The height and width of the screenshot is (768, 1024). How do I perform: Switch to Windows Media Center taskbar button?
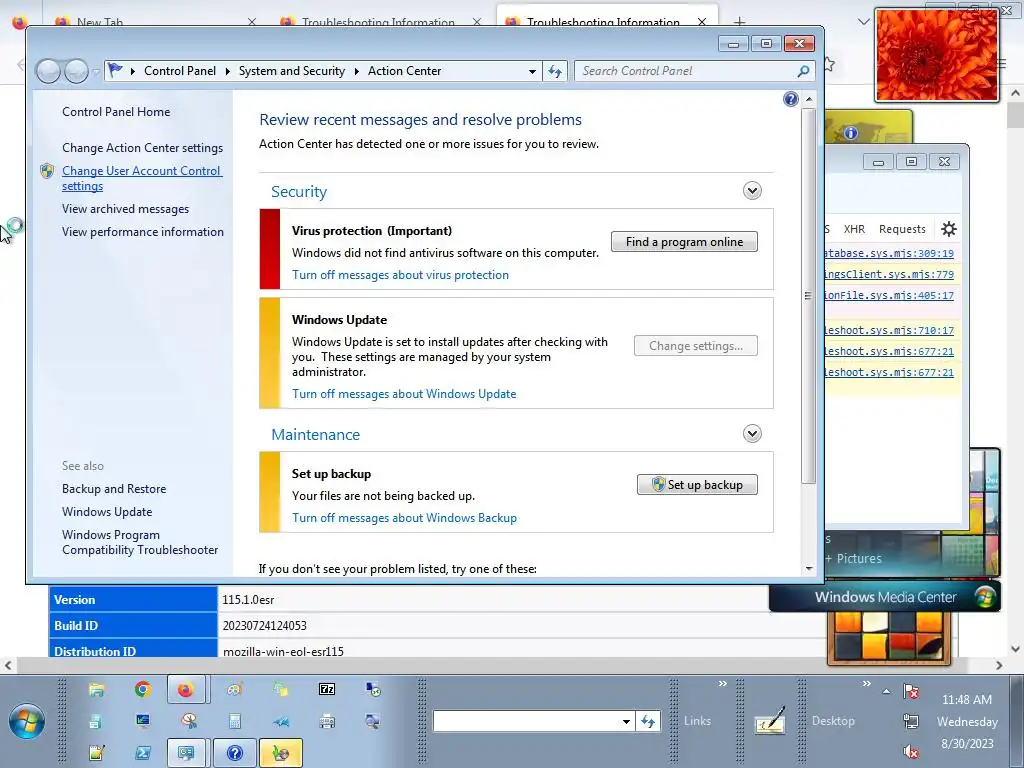(x=281, y=753)
